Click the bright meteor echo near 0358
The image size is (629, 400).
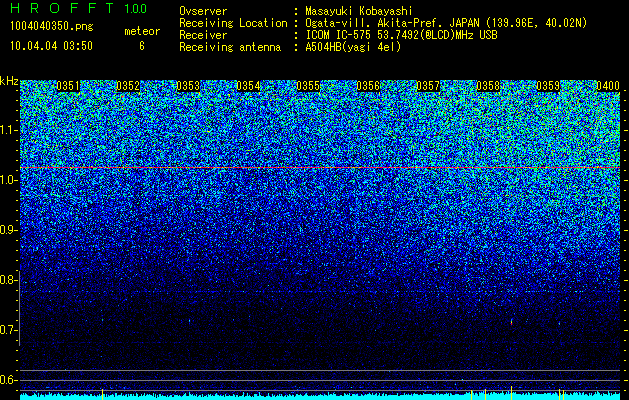(511, 321)
